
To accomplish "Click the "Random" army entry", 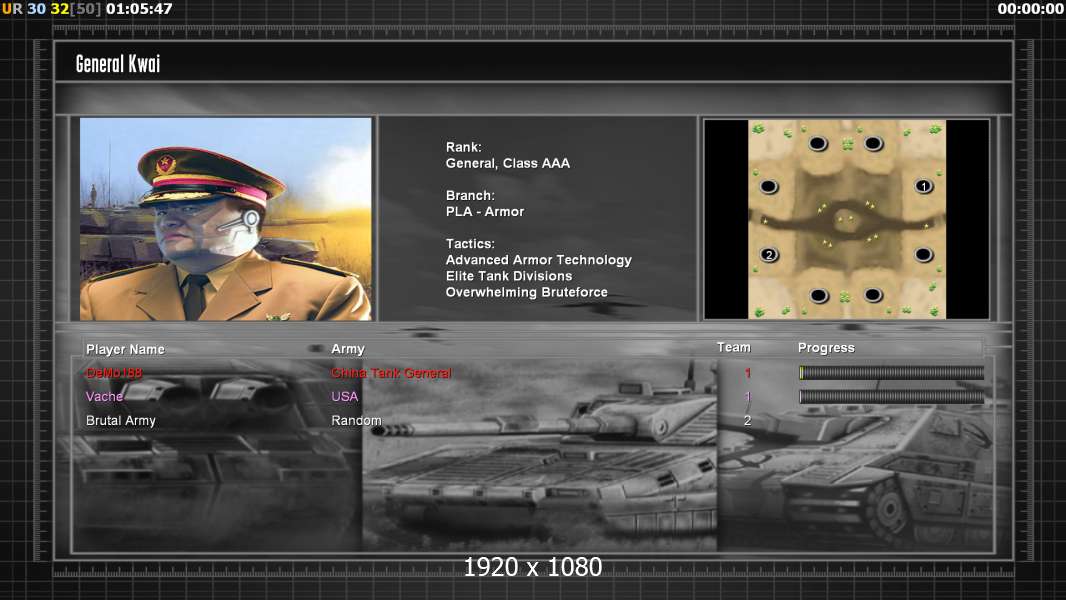I will [356, 421].
